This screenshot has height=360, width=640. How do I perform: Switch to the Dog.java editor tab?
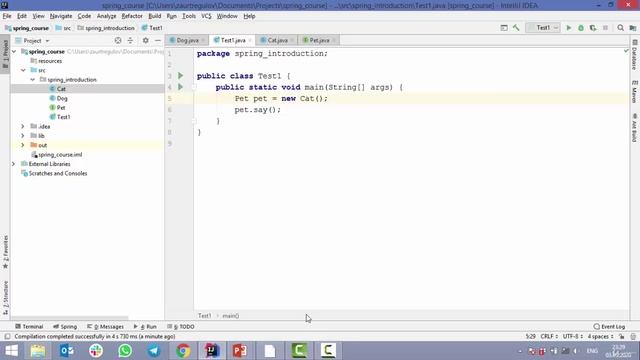coord(187,40)
